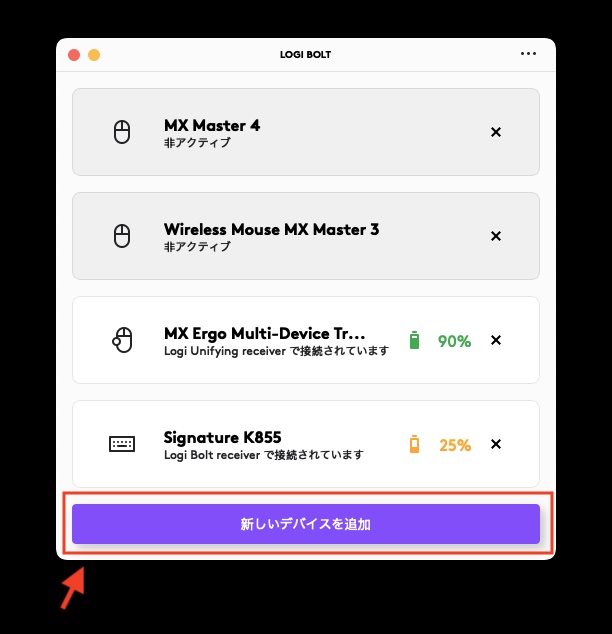This screenshot has width=612, height=634.
Task: Click the yellow minimize window button
Action: coord(94,55)
